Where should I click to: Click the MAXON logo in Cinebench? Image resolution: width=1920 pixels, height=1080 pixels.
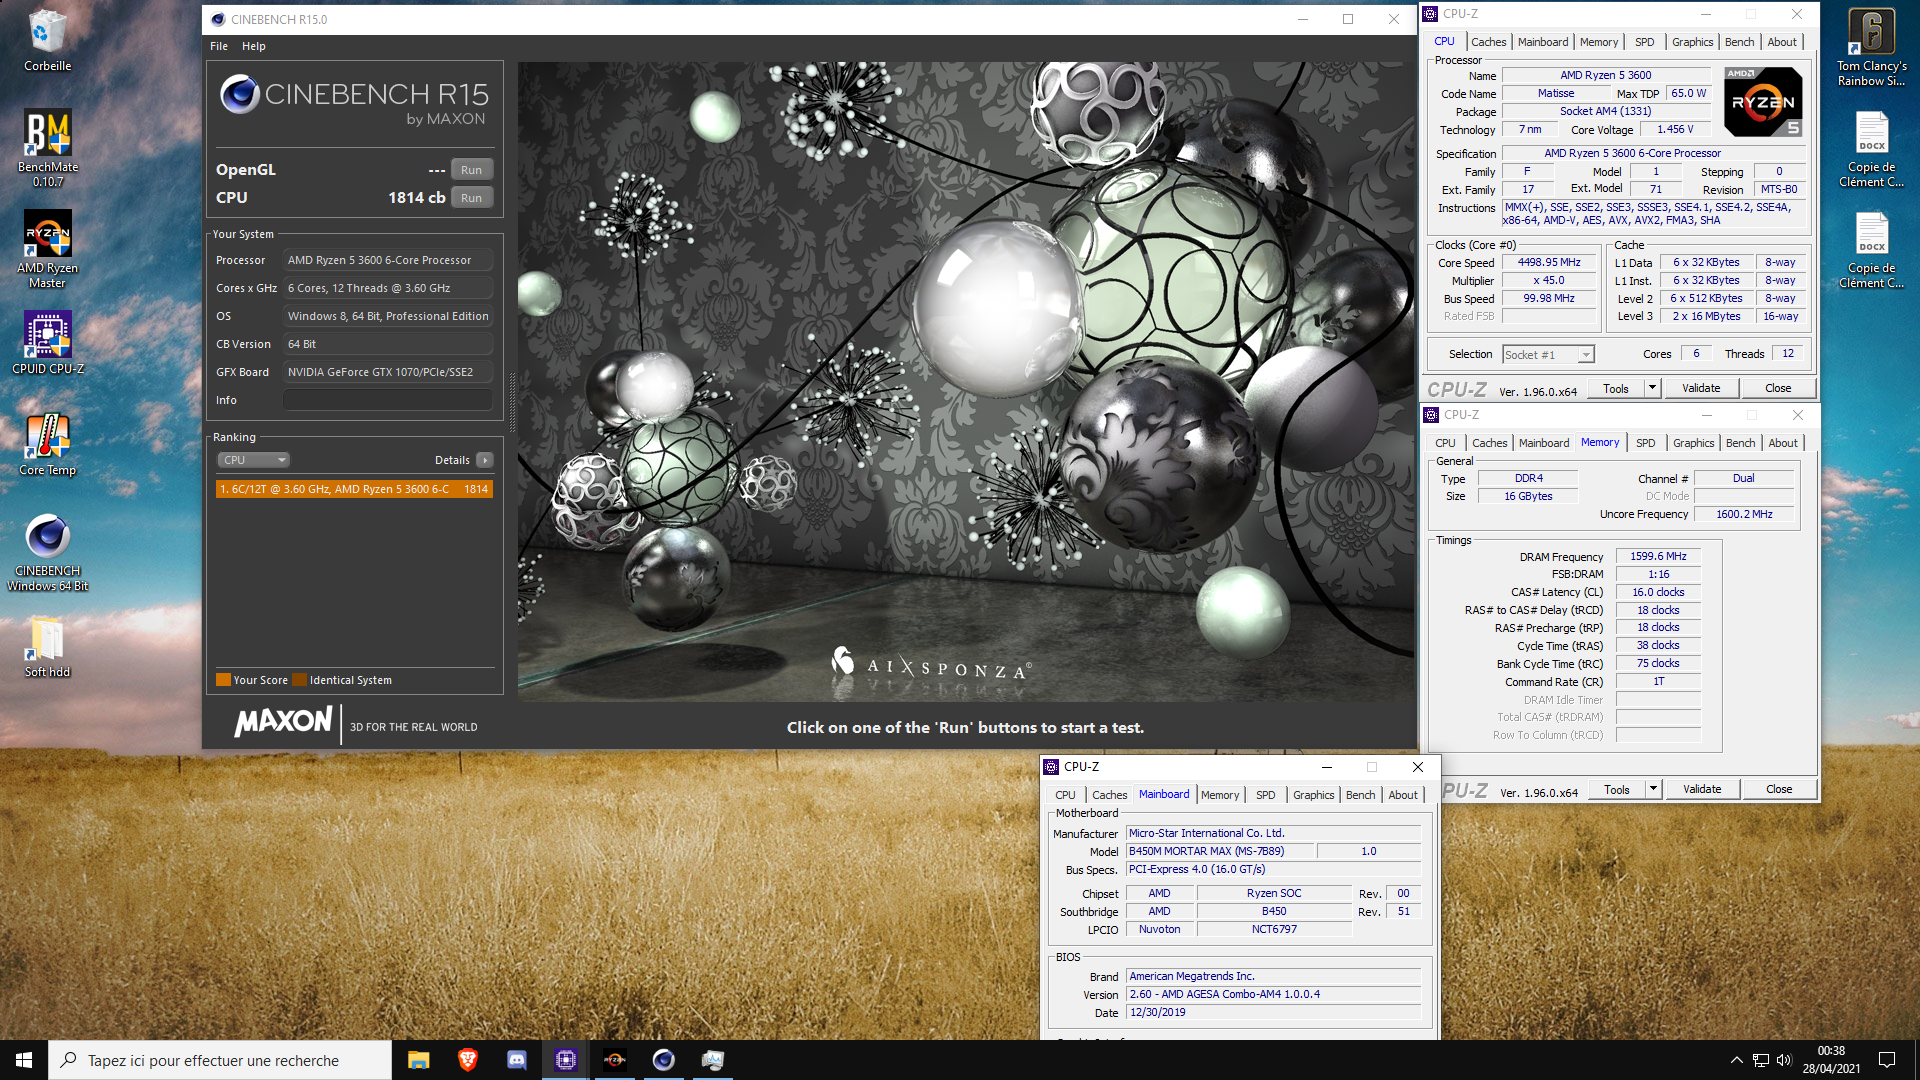click(x=283, y=721)
